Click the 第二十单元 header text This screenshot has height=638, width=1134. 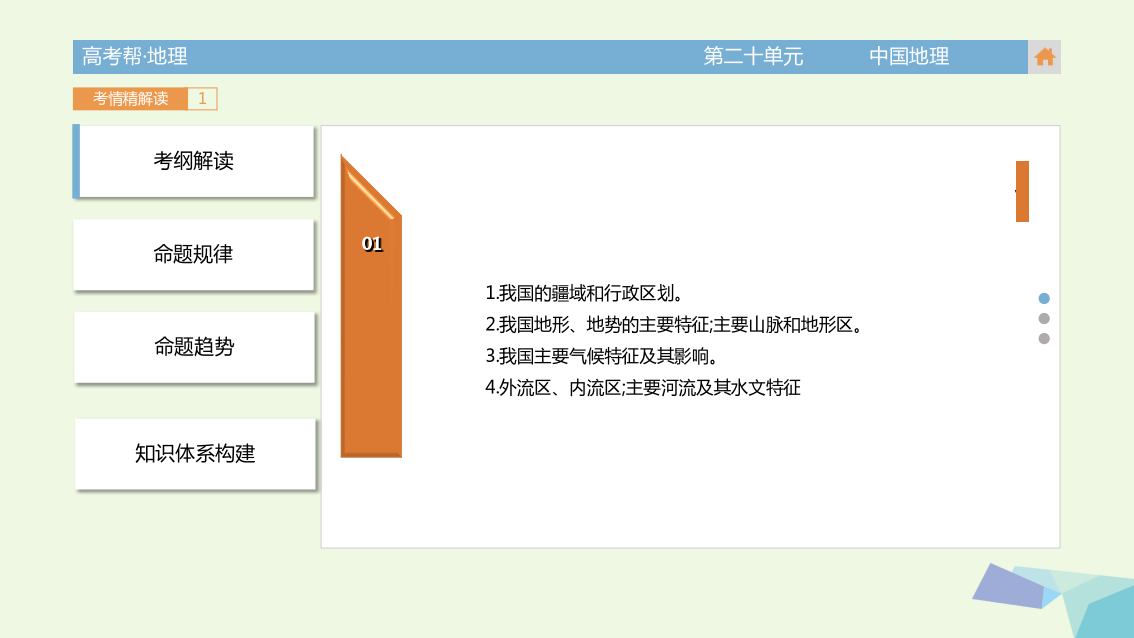[x=753, y=56]
